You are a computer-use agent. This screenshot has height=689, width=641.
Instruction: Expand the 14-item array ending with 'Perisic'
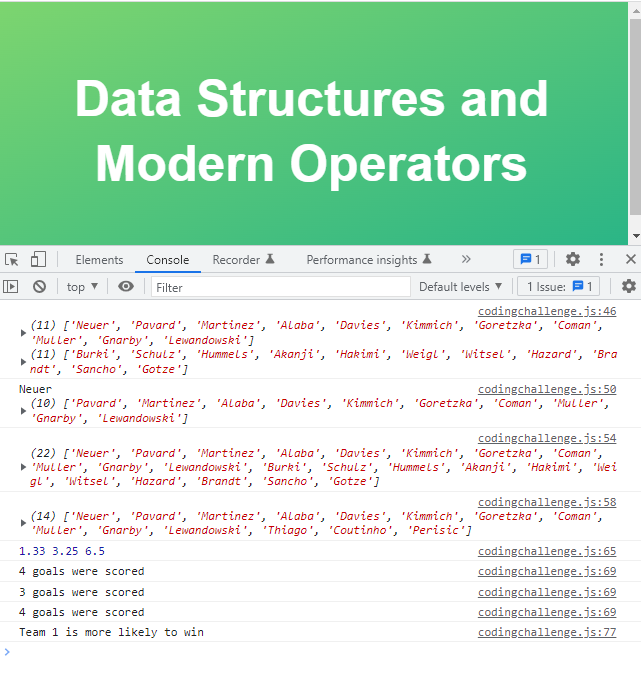tap(23, 523)
